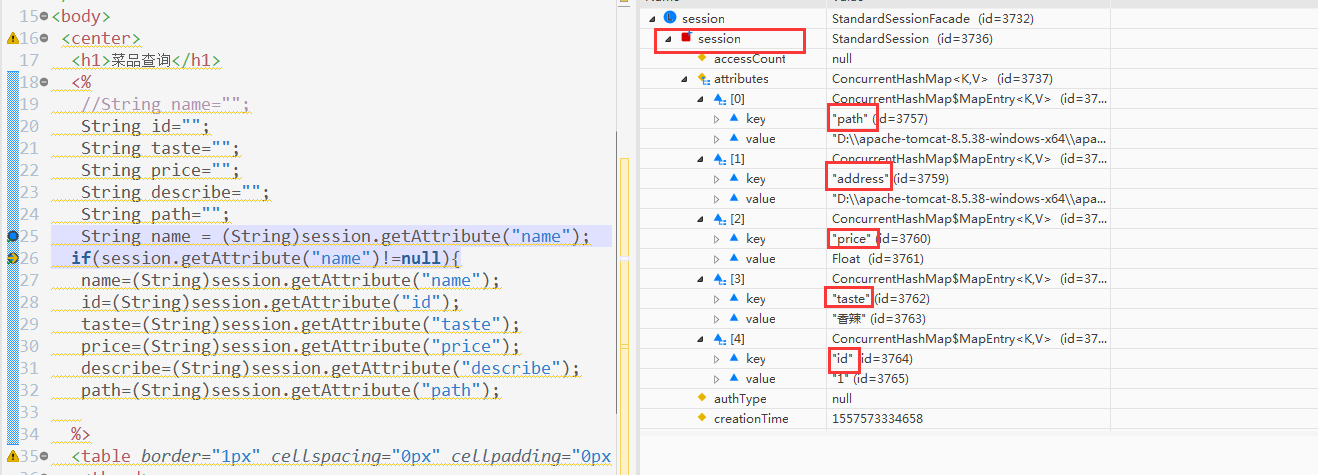Click the value 1557573334658
Viewport: 1318px width, 475px height.
tap(878, 418)
